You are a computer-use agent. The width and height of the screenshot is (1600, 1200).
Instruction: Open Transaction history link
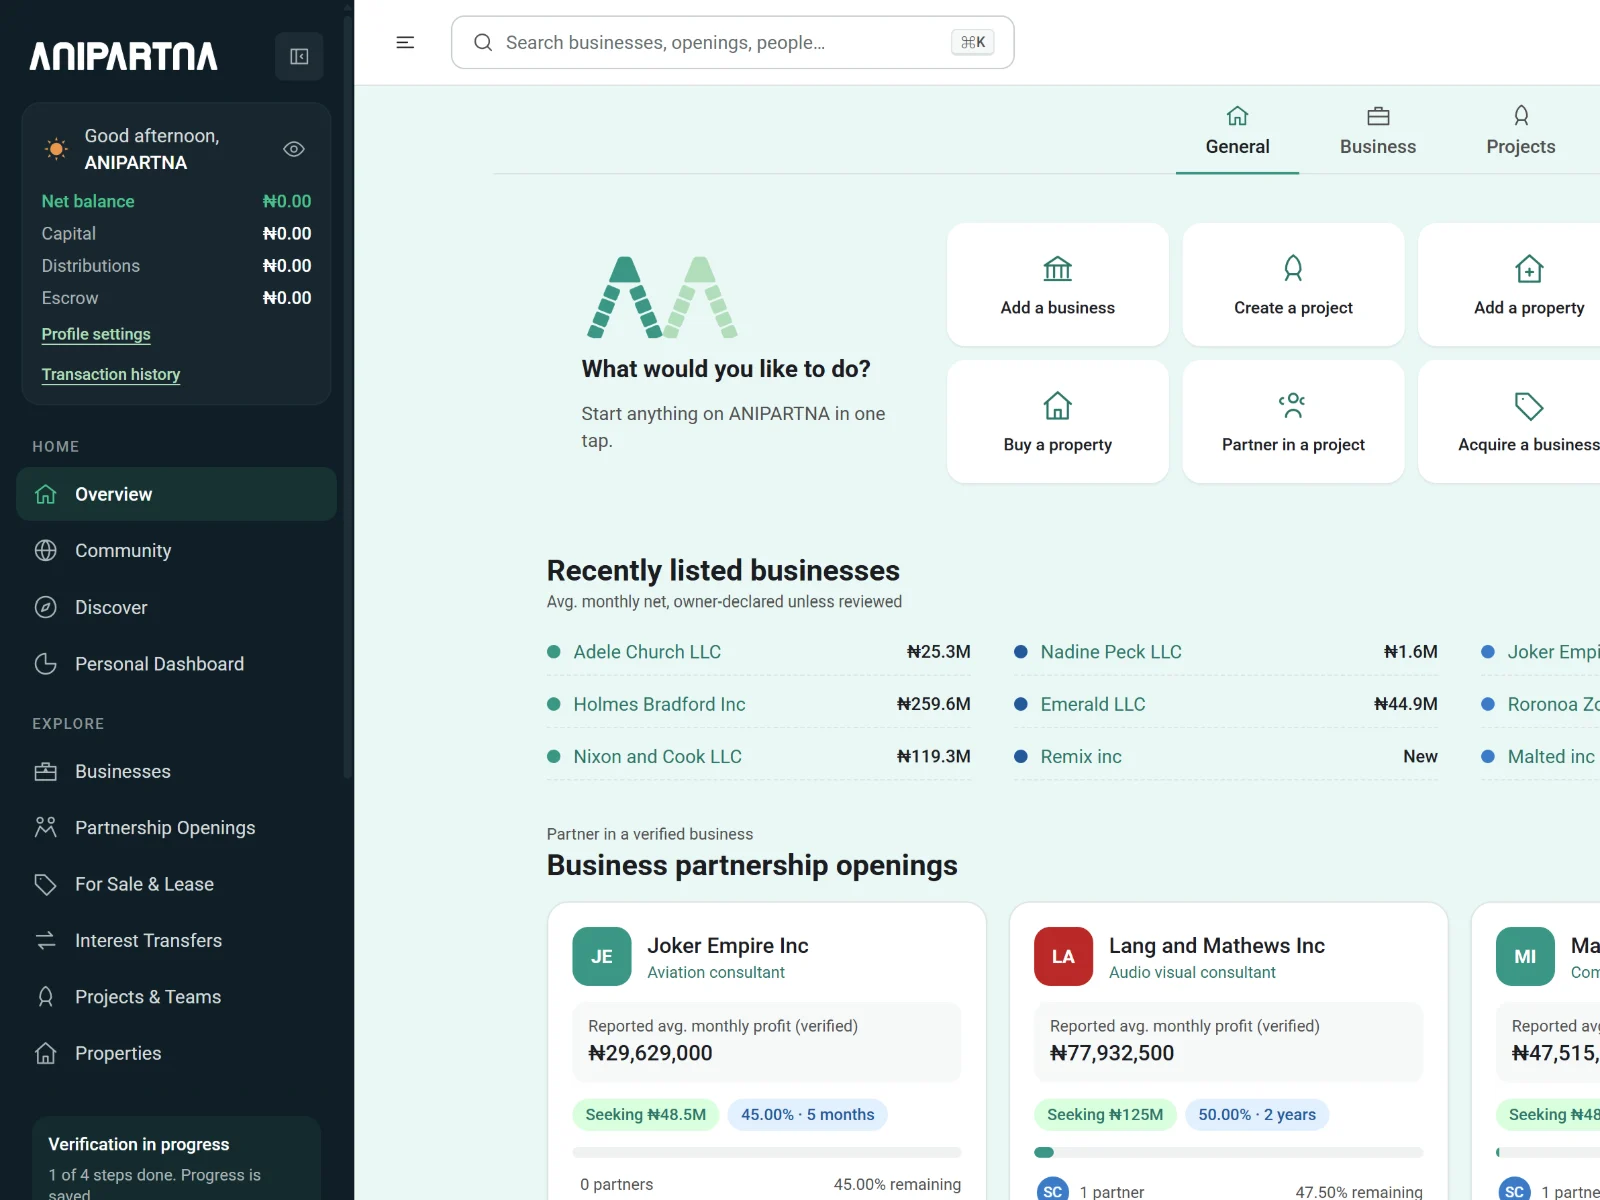click(x=111, y=374)
